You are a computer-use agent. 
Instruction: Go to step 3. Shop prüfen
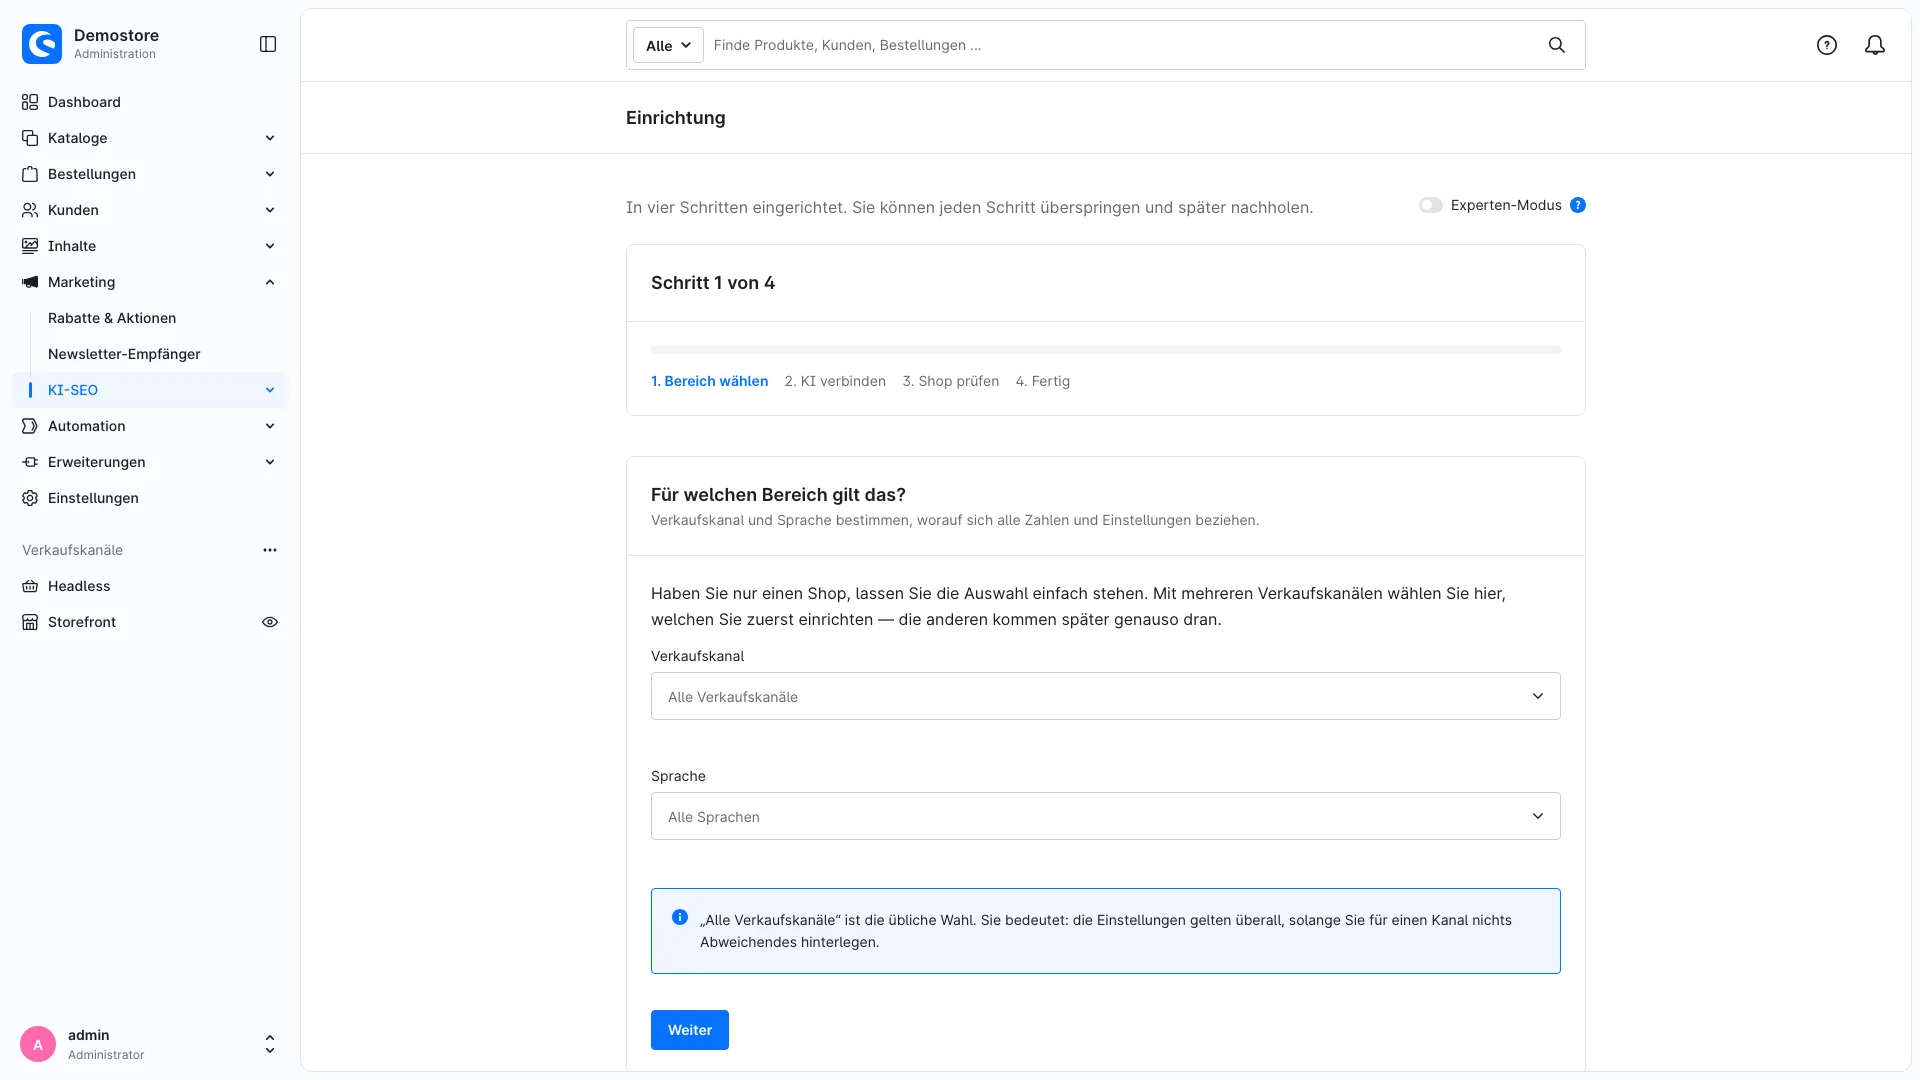pos(951,381)
